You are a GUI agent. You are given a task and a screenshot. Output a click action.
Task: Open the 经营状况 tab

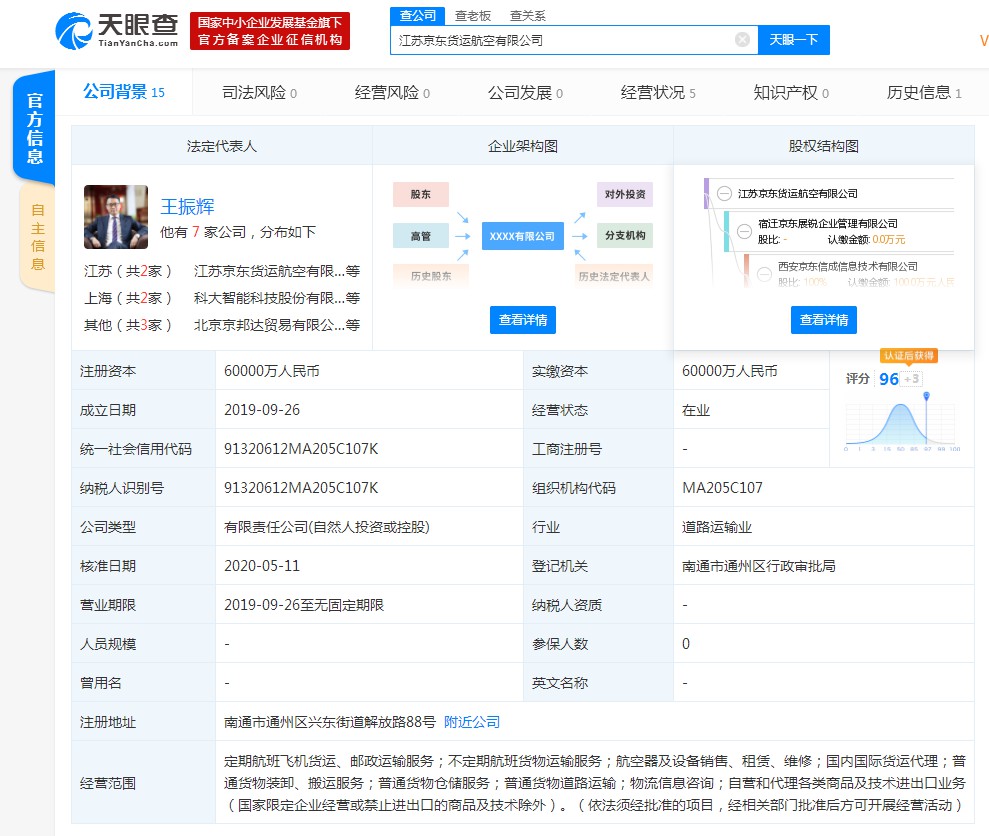(x=658, y=93)
